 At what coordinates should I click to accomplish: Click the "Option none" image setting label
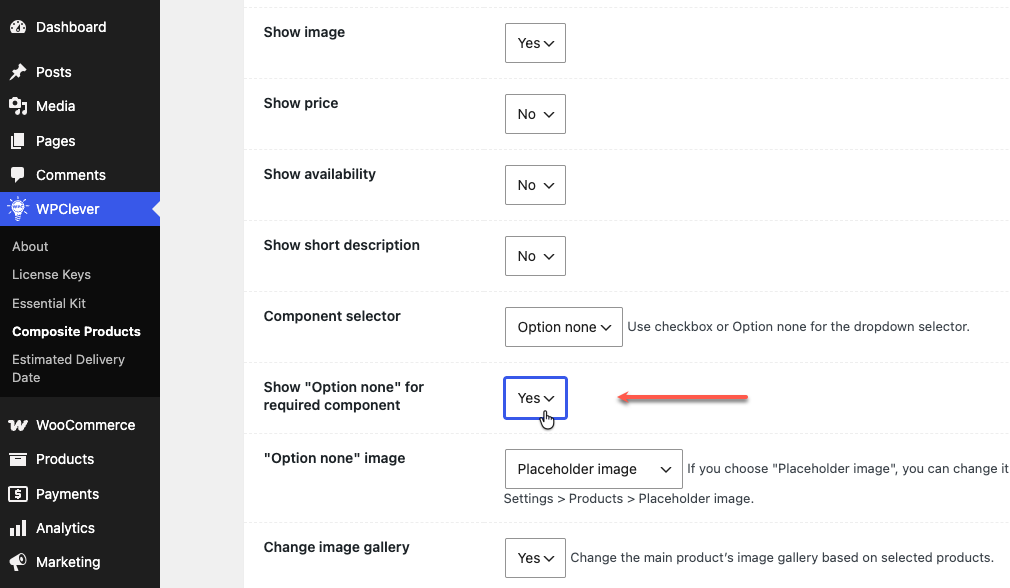[x=334, y=459]
